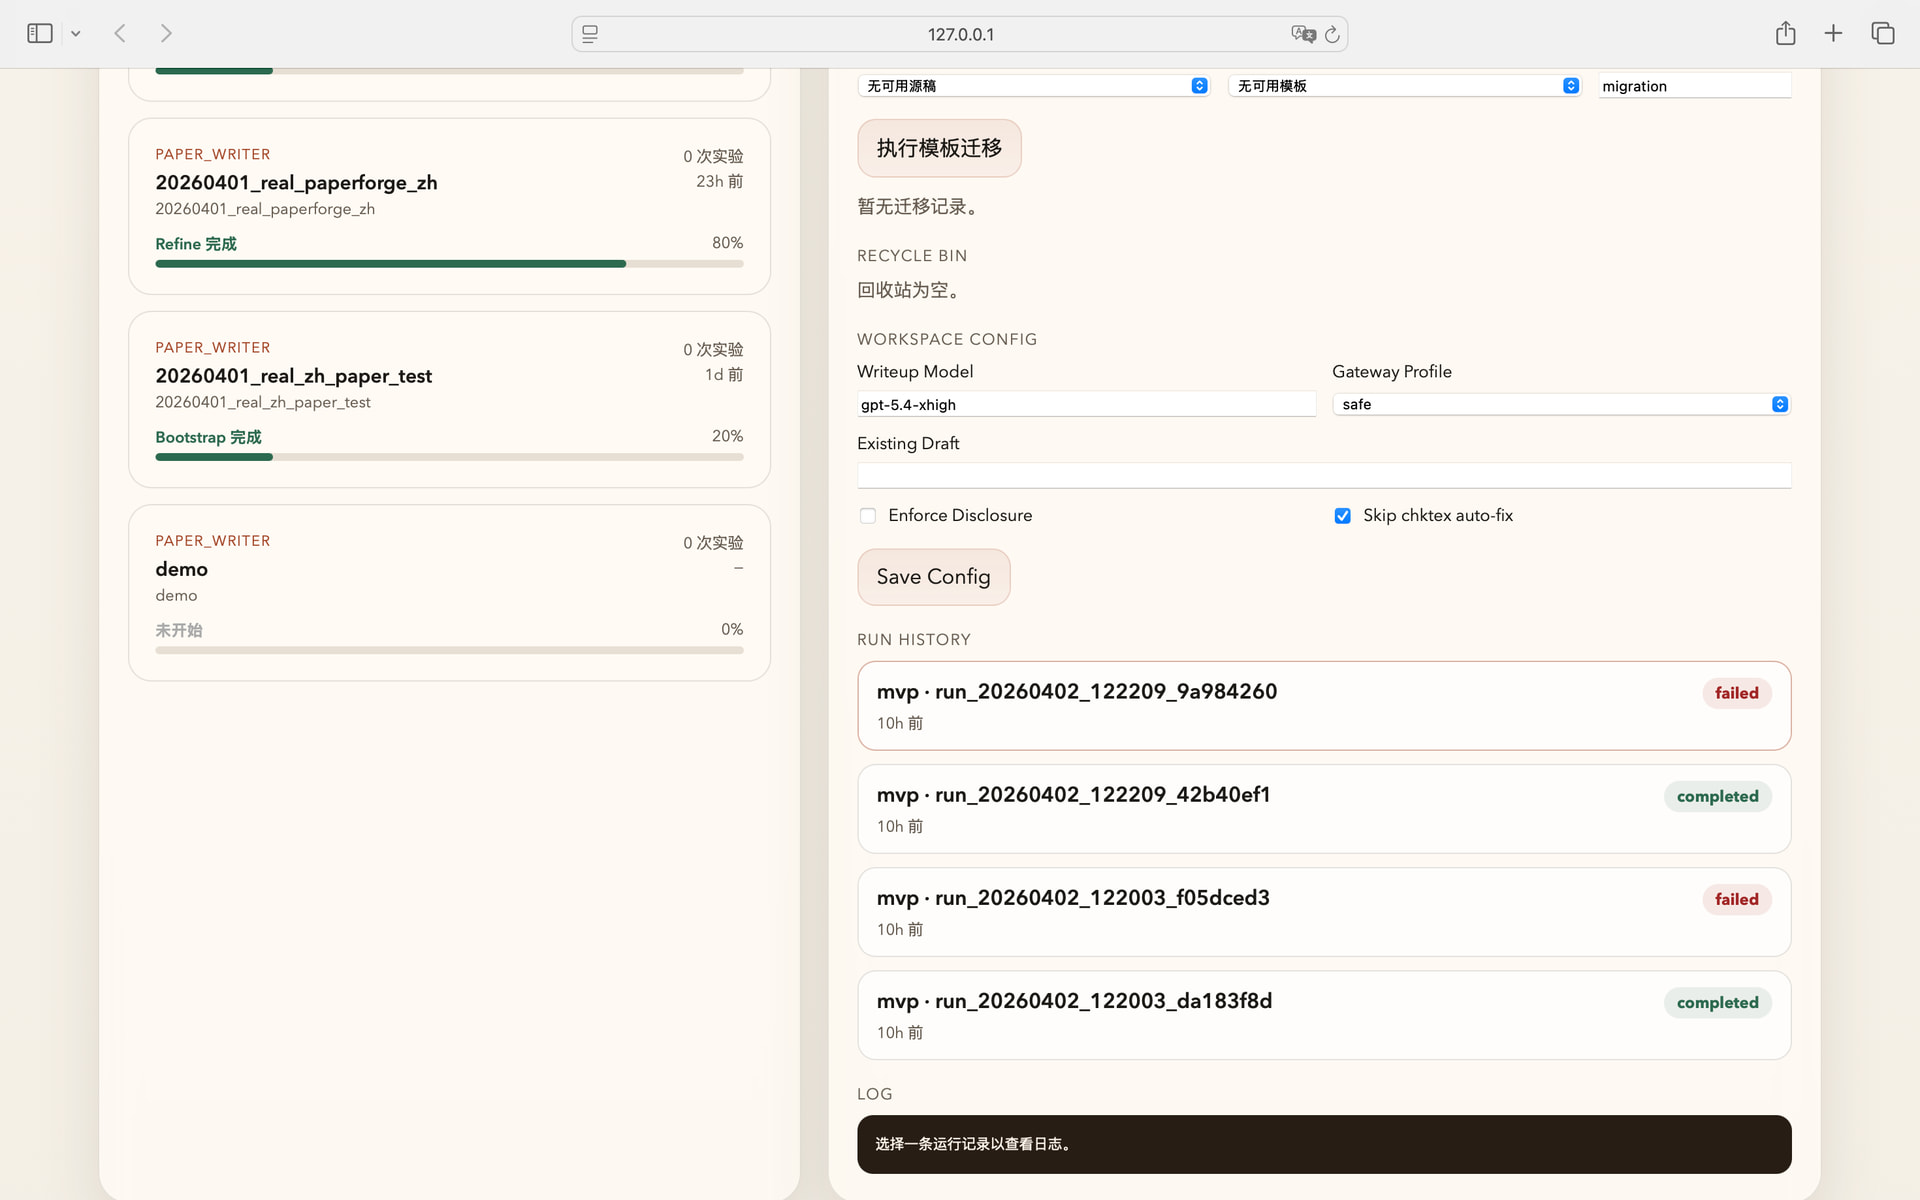Viewport: 1920px width, 1200px height.
Task: Click the 执行模板迁移 button
Action: [x=939, y=148]
